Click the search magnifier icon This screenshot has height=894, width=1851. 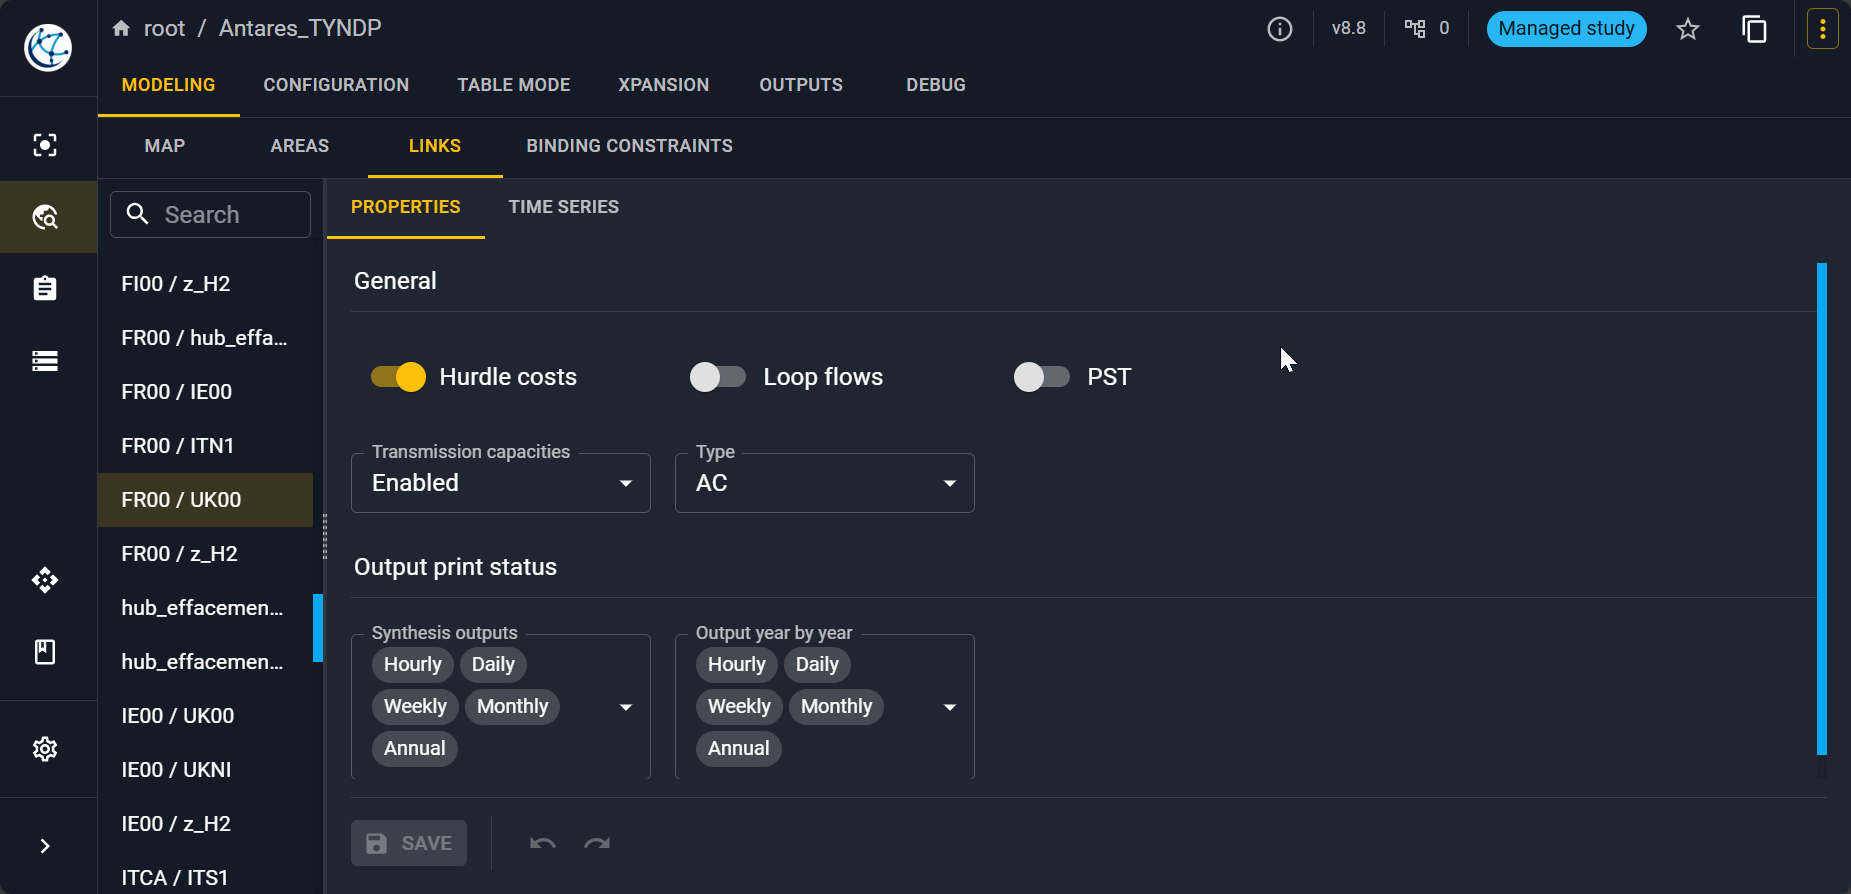coord(138,214)
